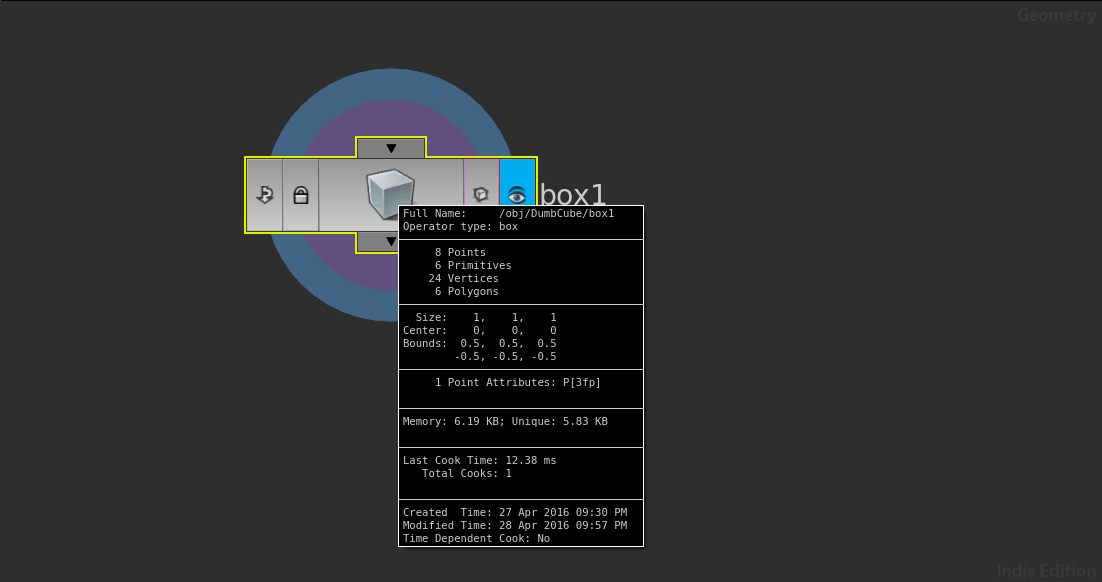
Task: Click the Geometry network type label
Action: 1056,15
